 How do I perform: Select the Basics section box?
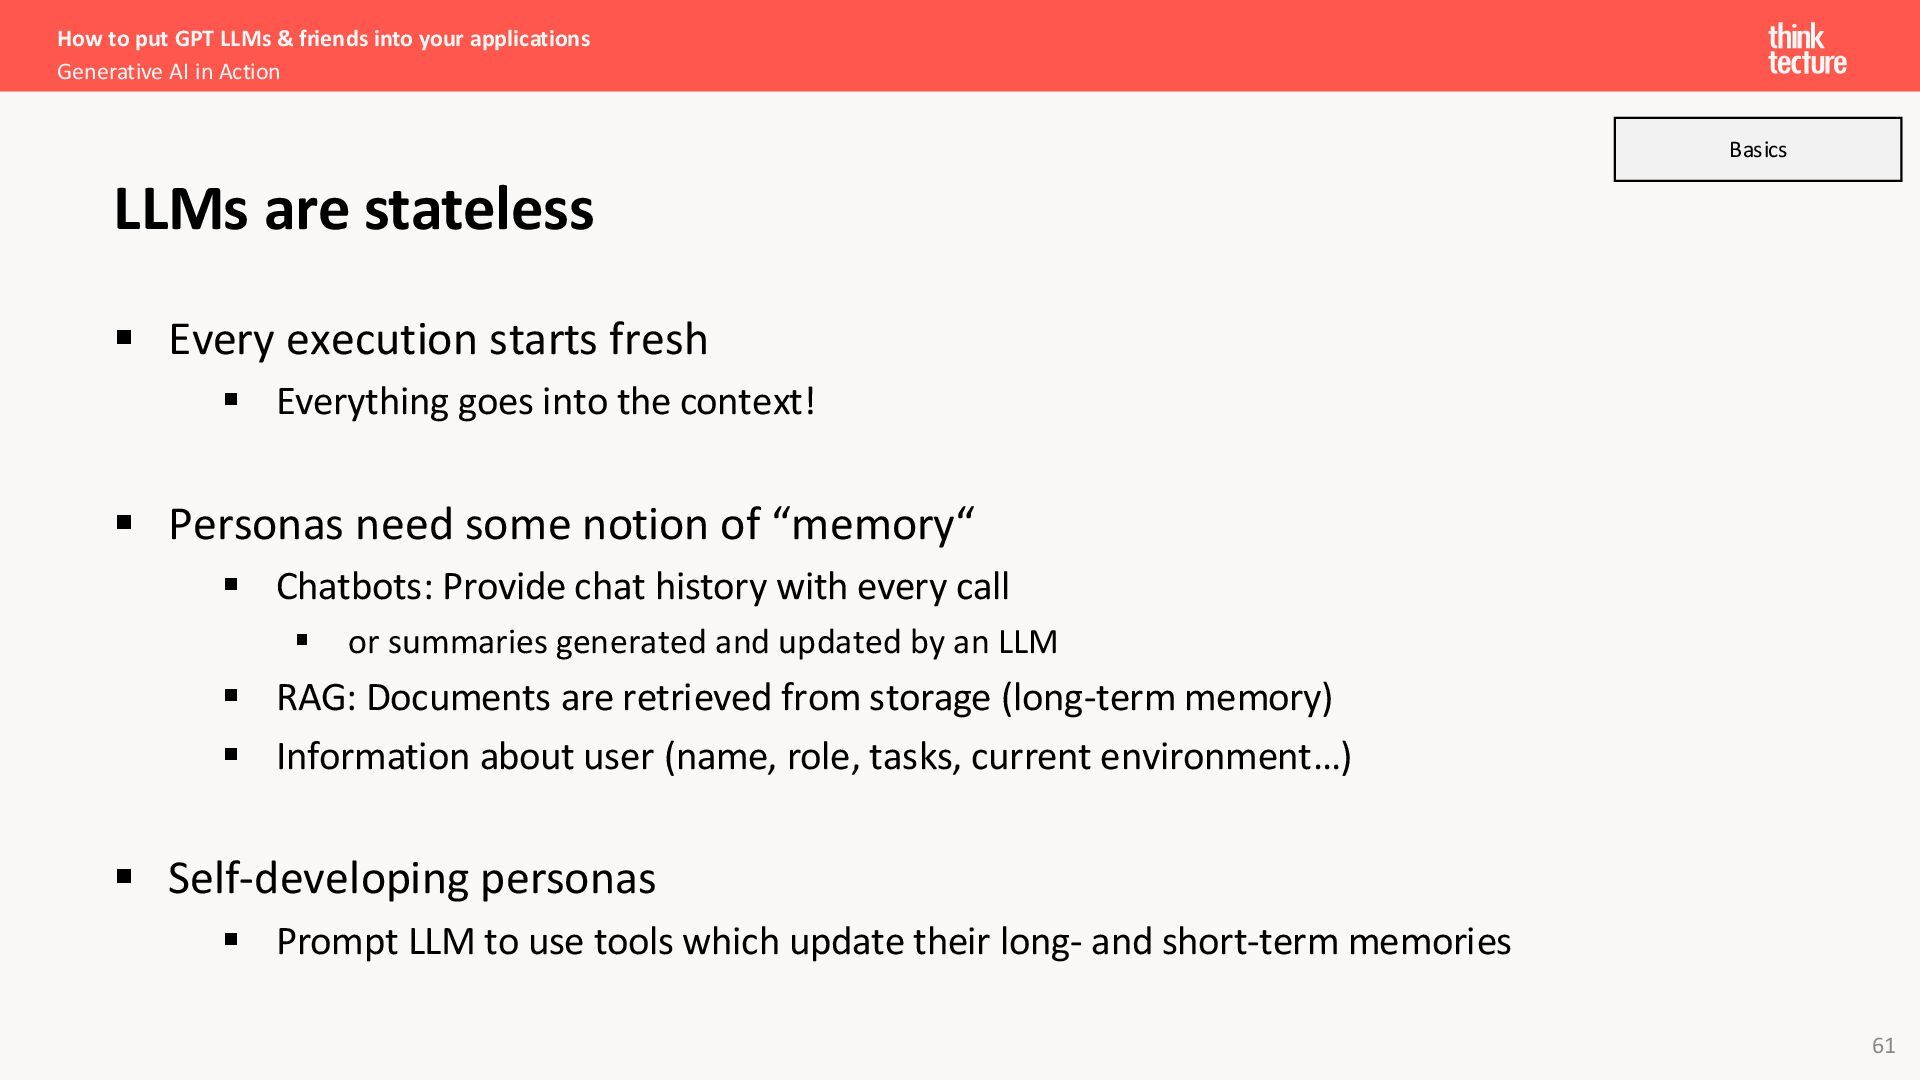tap(1757, 149)
